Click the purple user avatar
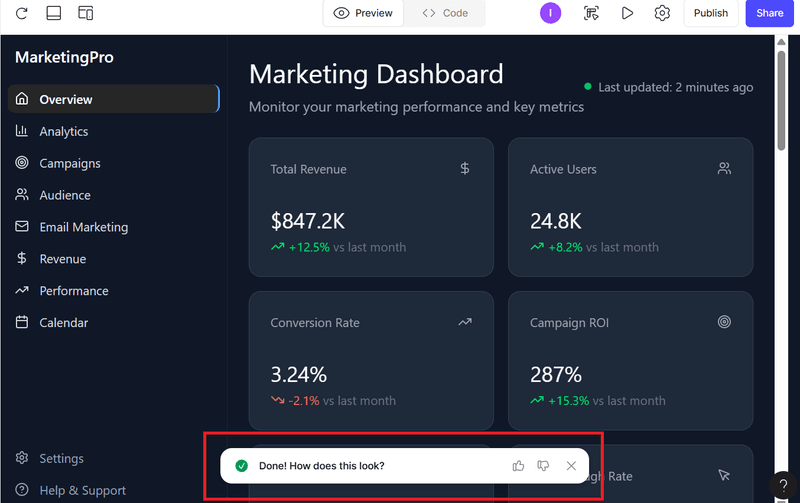 coord(550,13)
